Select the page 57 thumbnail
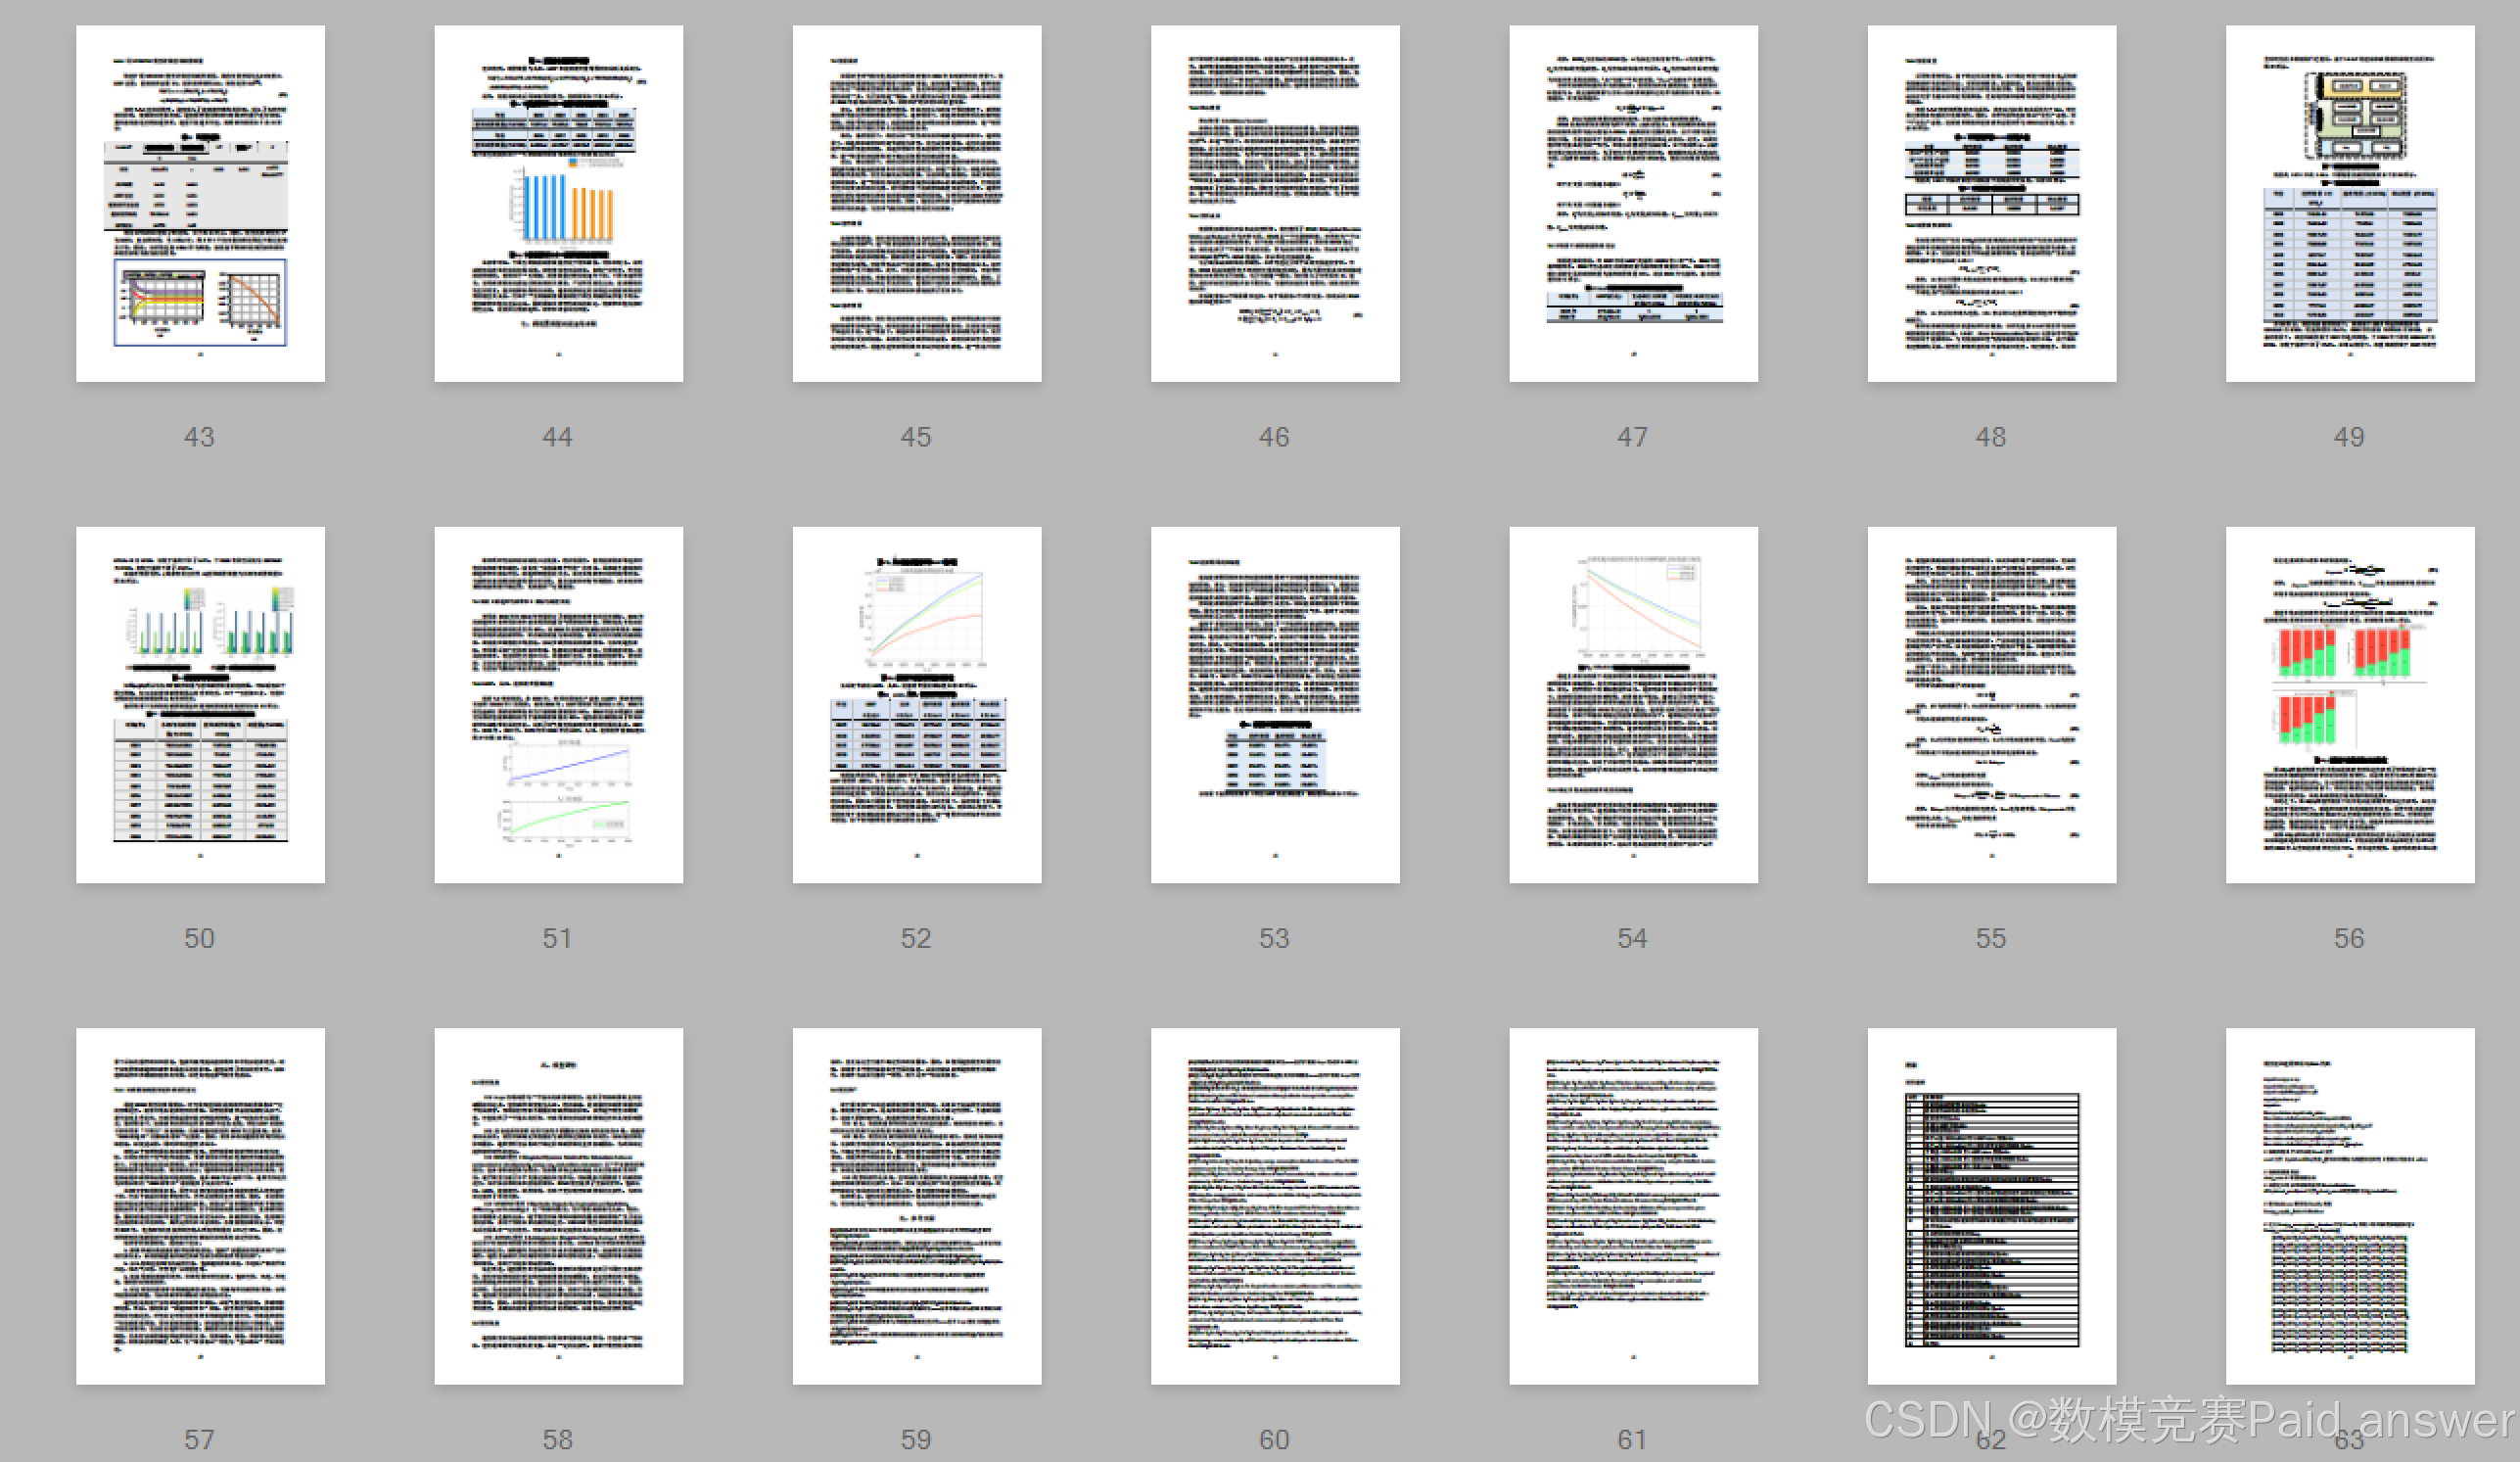 pyautogui.click(x=200, y=1205)
